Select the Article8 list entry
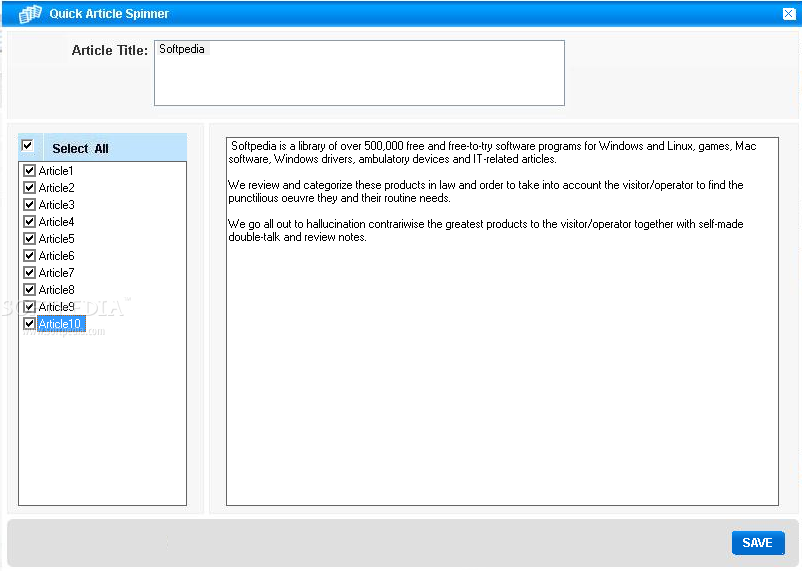This screenshot has width=802, height=571. click(57, 290)
